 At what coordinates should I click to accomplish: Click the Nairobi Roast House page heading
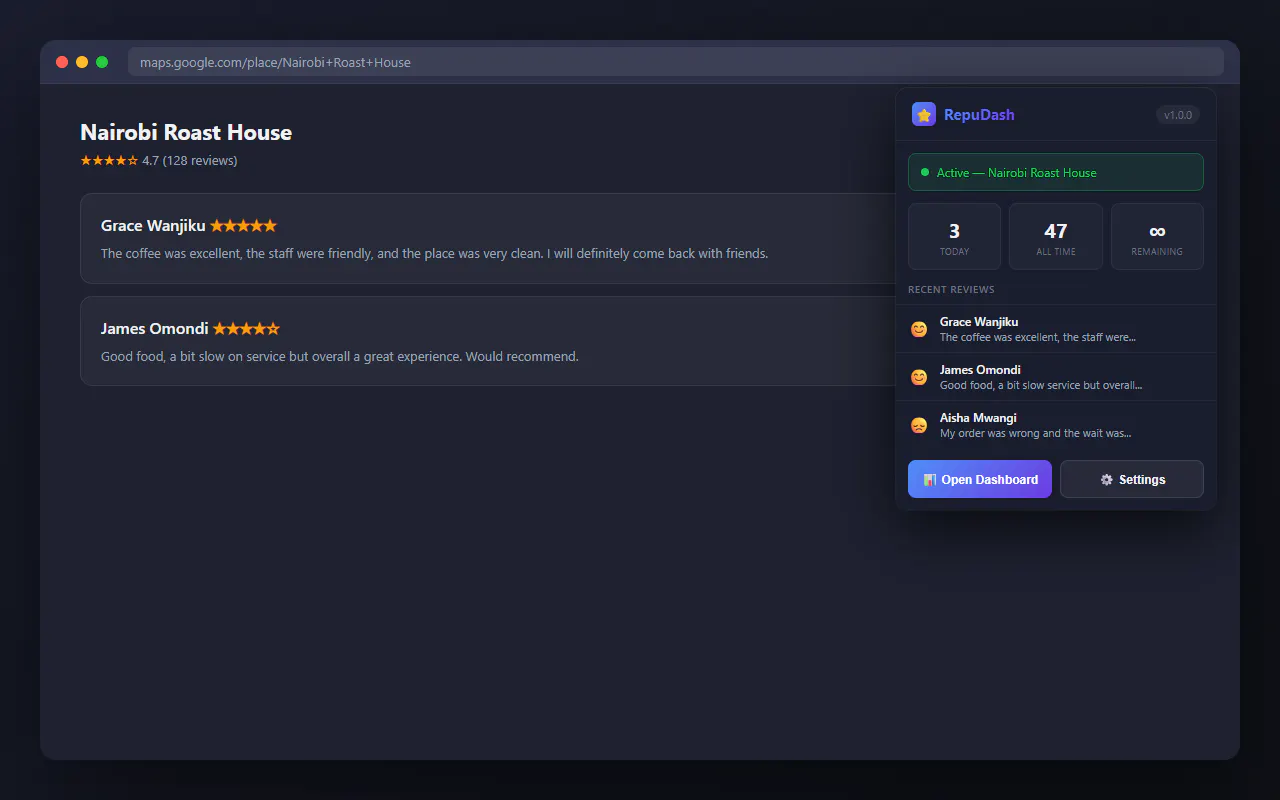pyautogui.click(x=186, y=132)
